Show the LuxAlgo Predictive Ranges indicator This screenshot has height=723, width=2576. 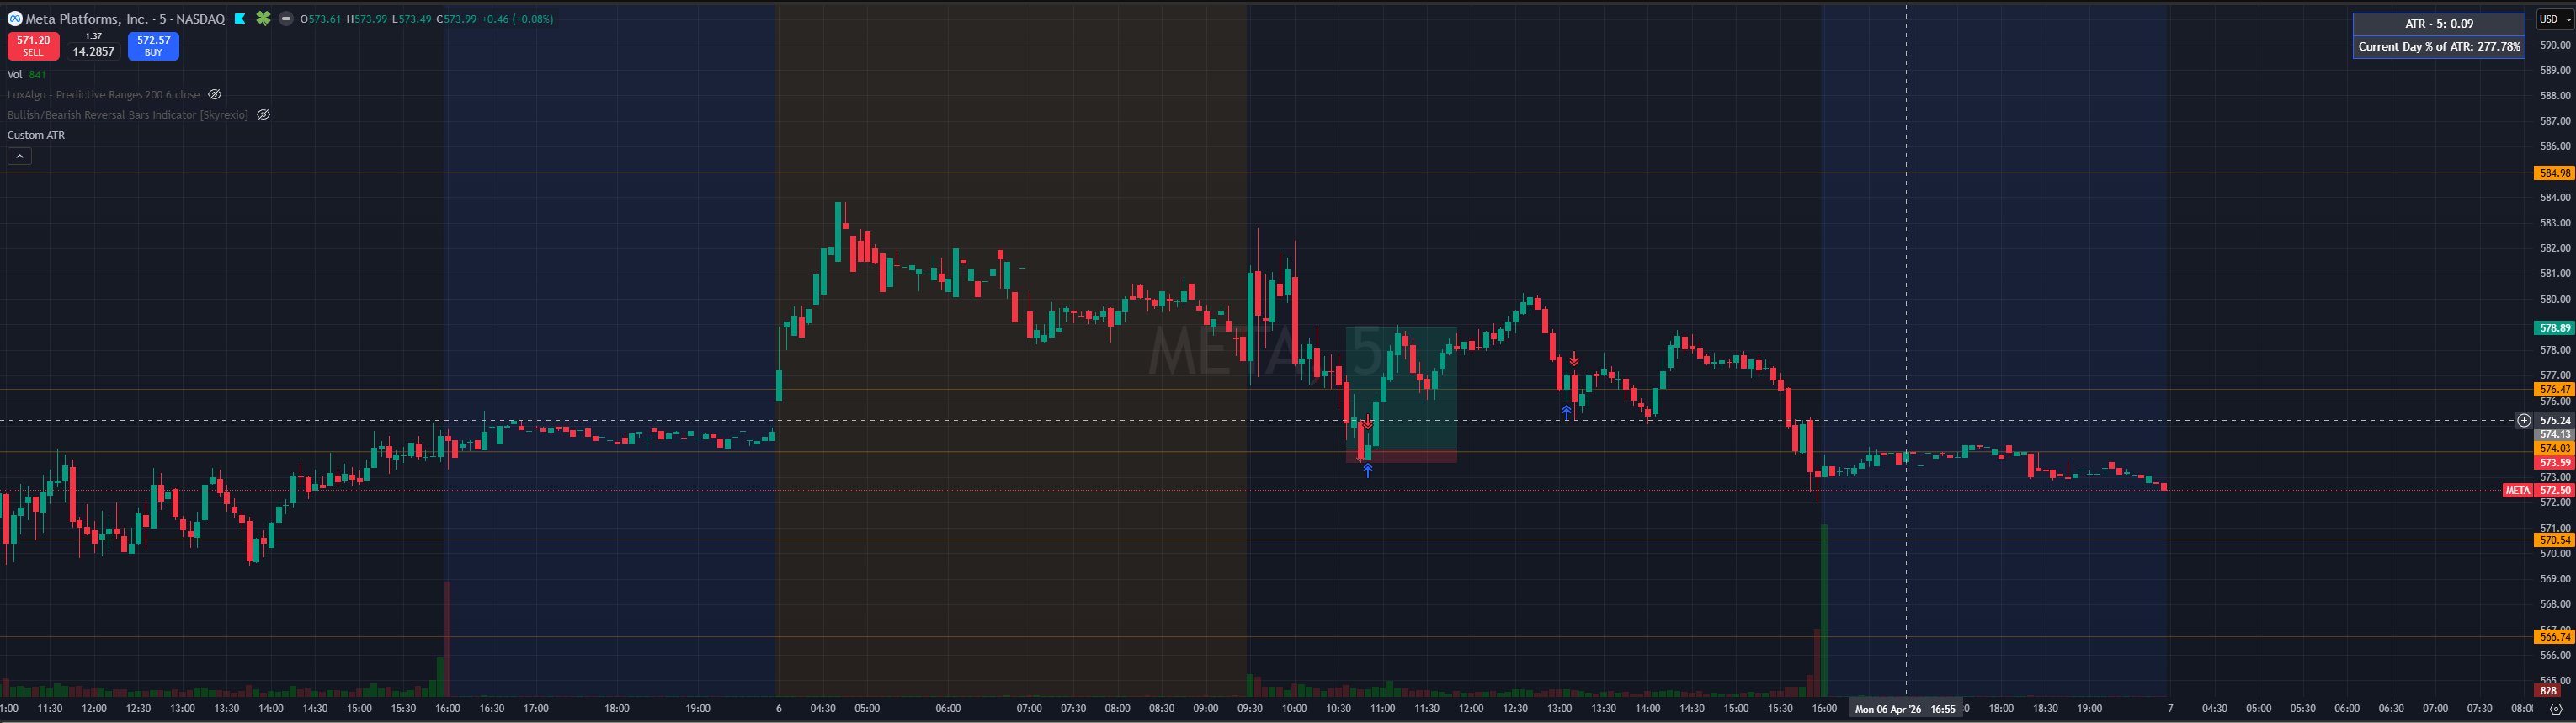(214, 95)
